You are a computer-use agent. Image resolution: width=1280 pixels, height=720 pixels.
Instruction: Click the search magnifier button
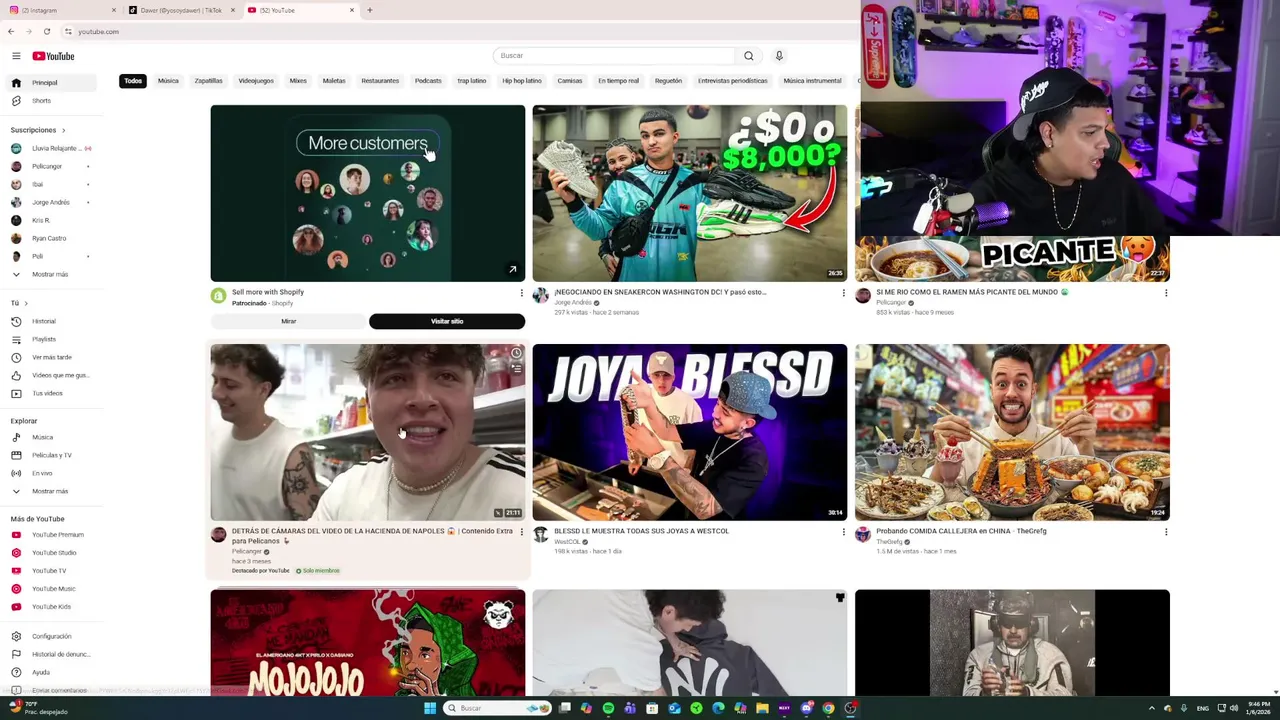point(748,56)
